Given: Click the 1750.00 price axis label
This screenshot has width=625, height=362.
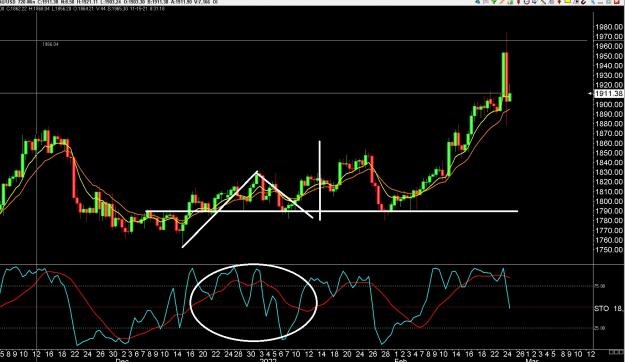Looking at the screenshot, I should click(609, 250).
